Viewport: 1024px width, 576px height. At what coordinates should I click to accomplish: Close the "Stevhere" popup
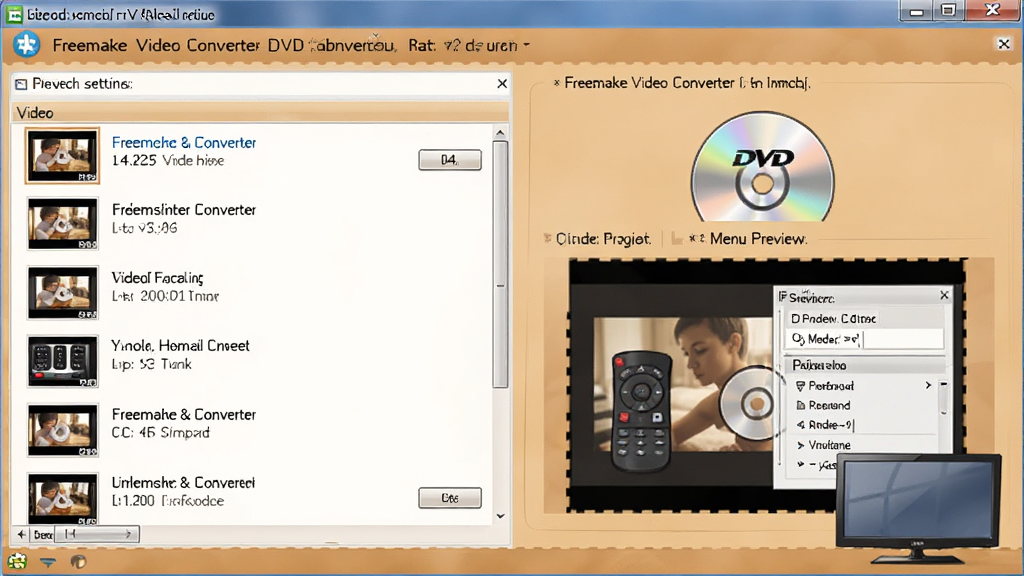tap(944, 295)
